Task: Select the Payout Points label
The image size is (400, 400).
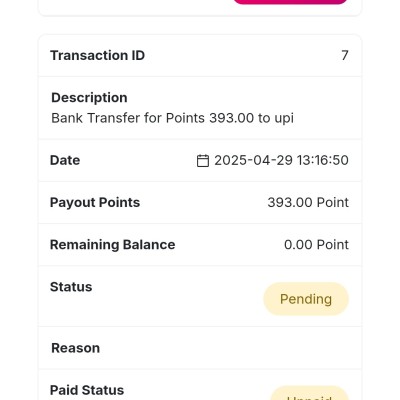Action: (95, 202)
